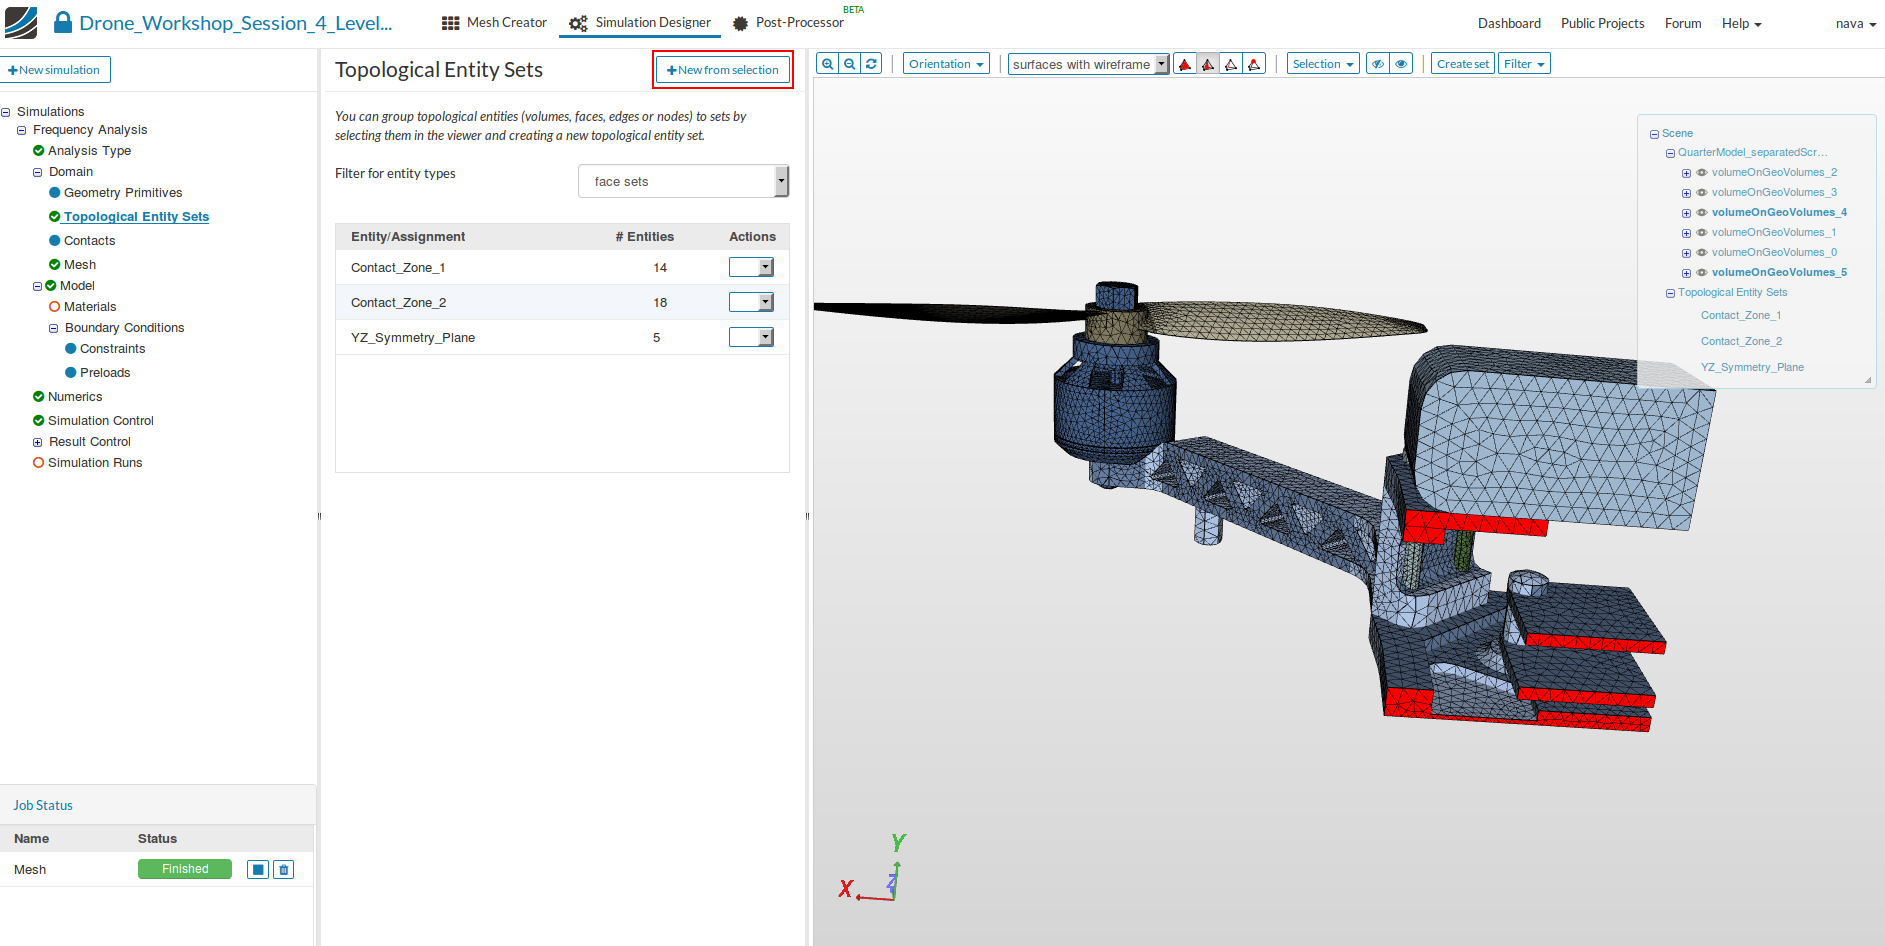Screen dimensions: 1885x946
Task: Open the Contact_Zone_1 actions dropdown
Action: tap(751, 267)
